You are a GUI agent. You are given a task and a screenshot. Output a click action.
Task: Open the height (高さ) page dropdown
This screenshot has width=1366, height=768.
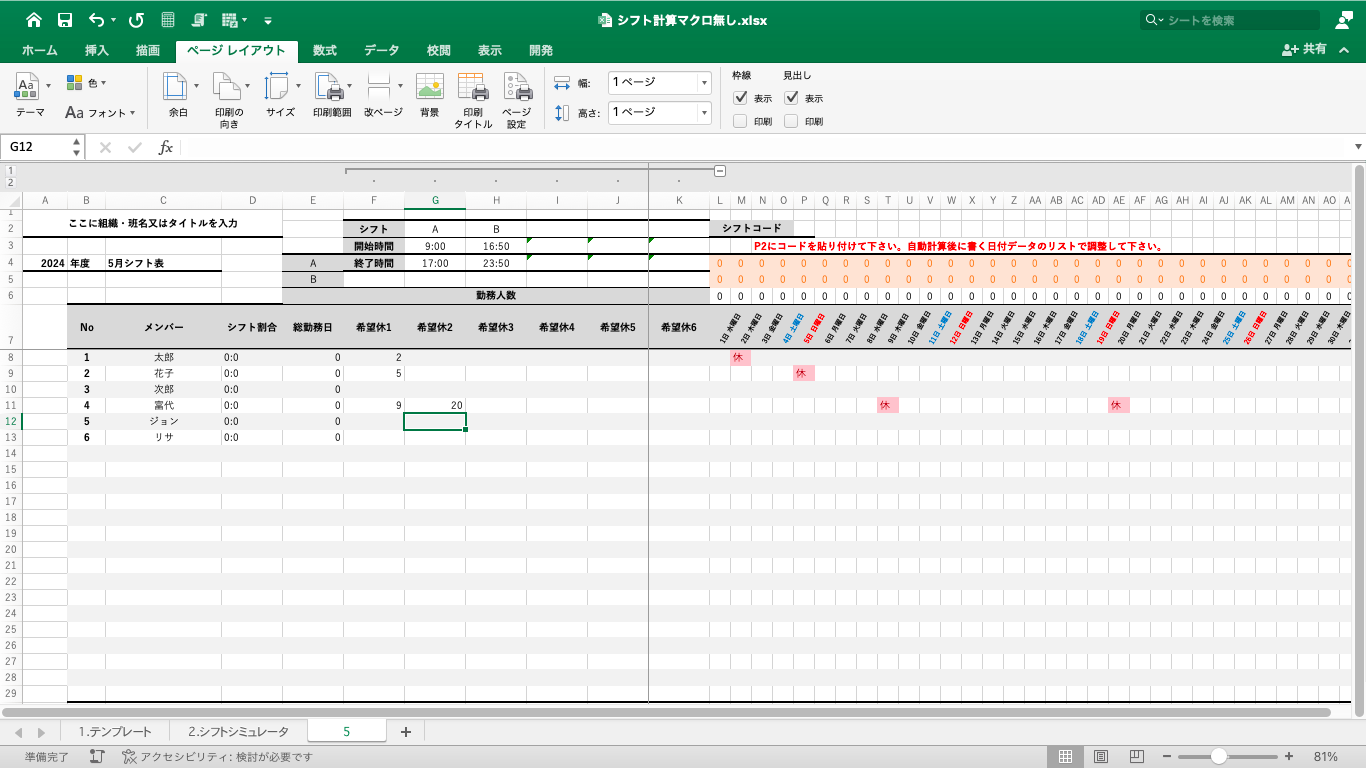click(x=704, y=113)
